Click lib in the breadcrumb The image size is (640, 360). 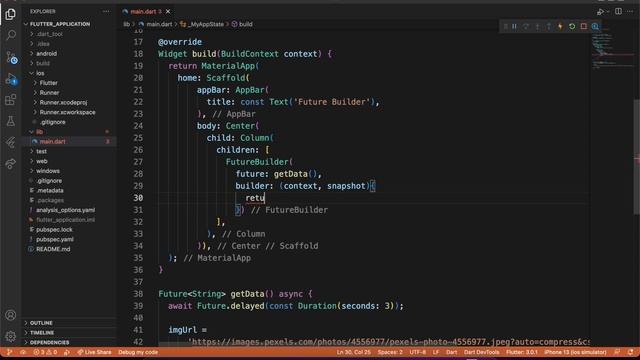(127, 24)
